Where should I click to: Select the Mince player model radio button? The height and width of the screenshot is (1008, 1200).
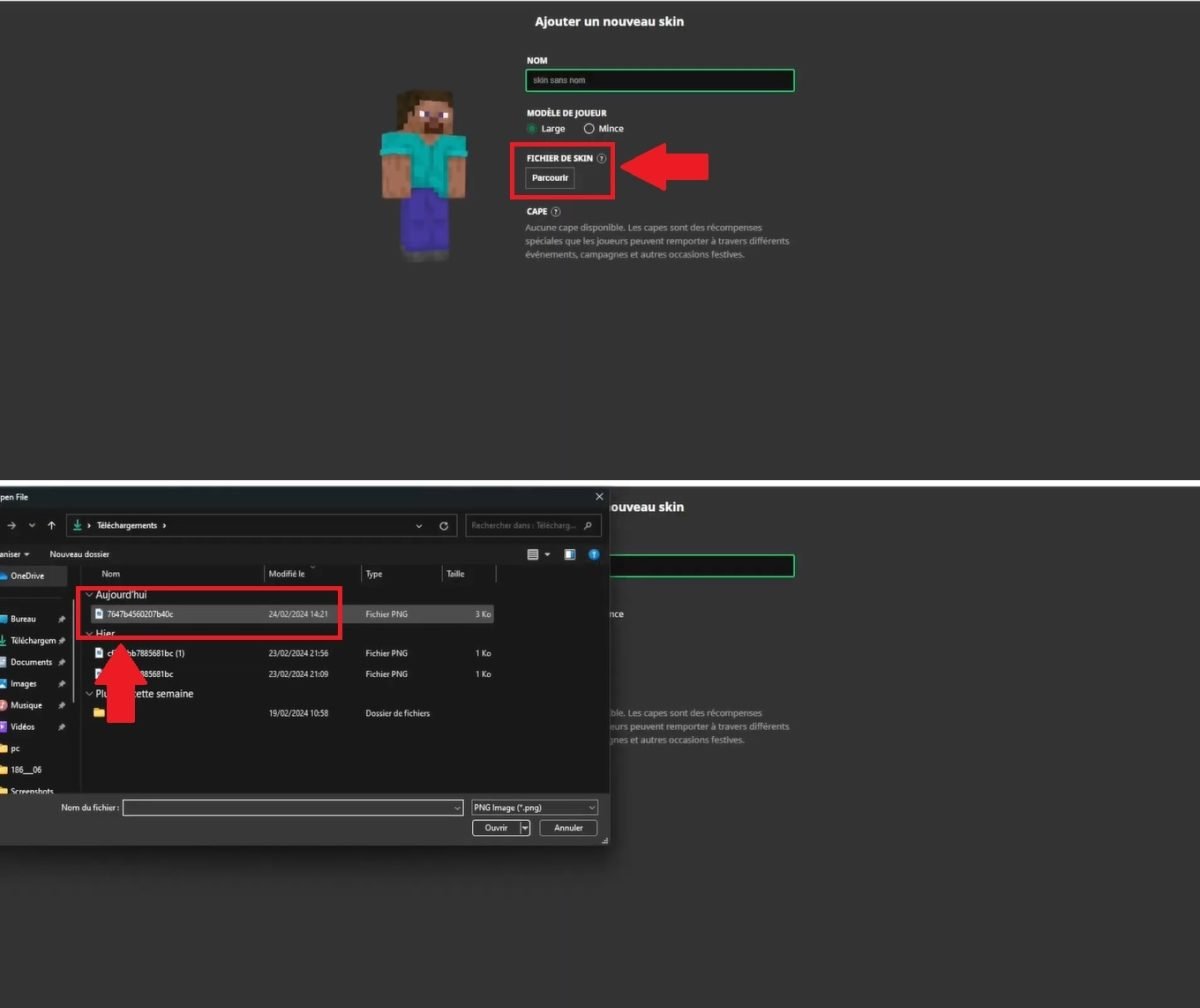[x=589, y=128]
